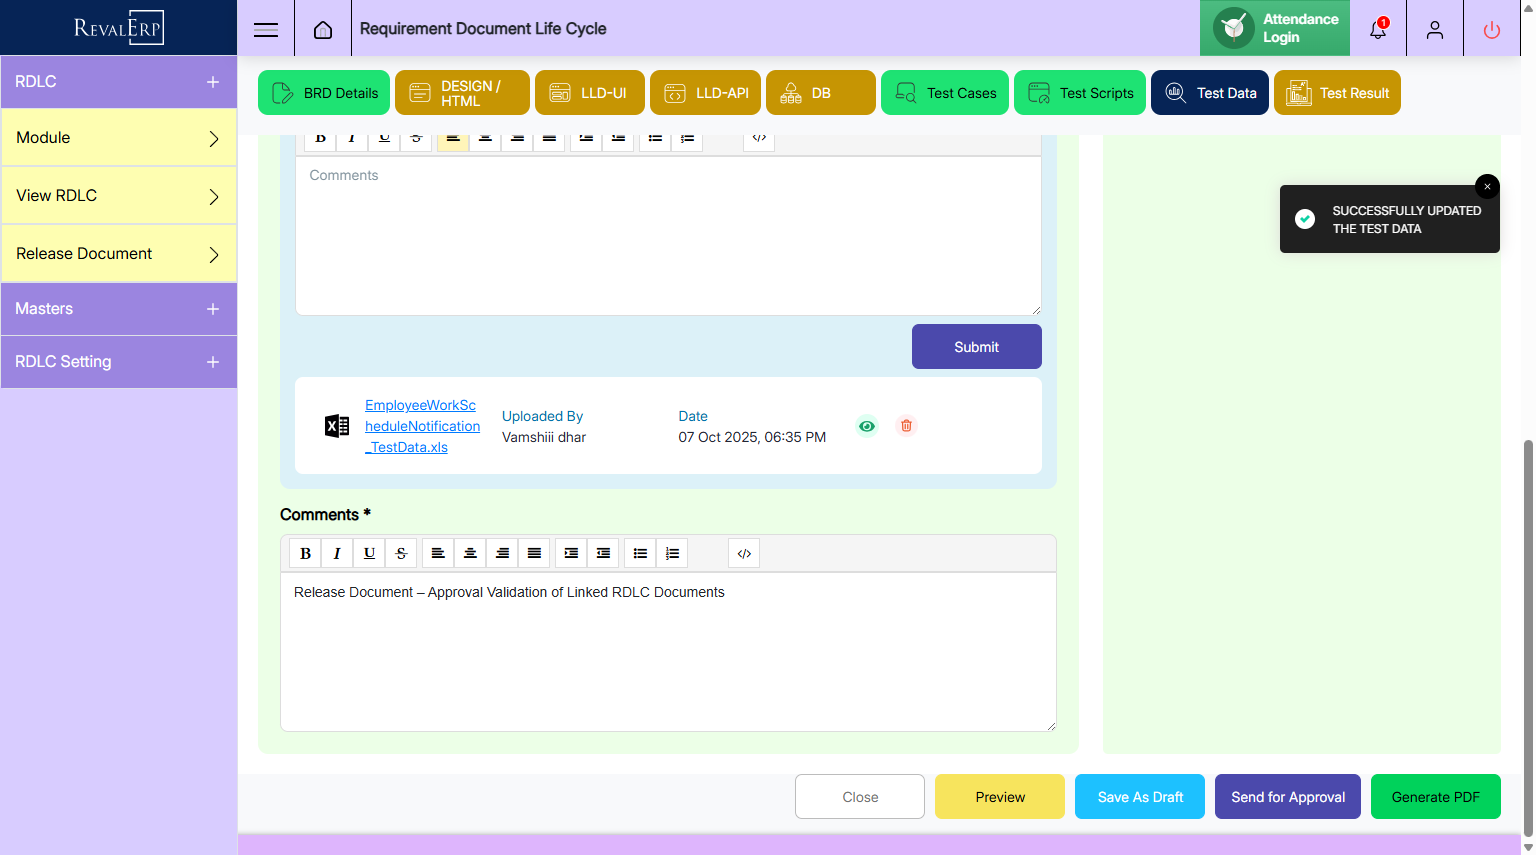Click the hamburger menu icon
Viewport: 1536px width, 855px height.
266,30
